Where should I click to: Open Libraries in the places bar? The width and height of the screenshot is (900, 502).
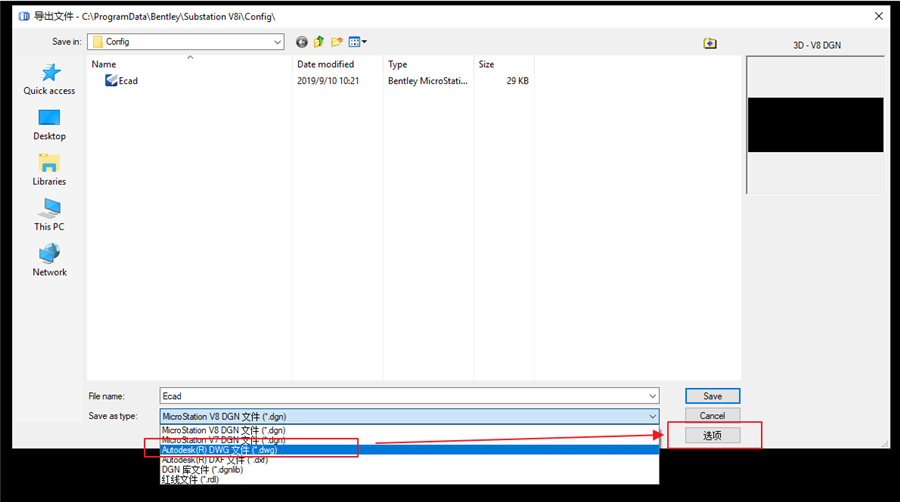click(x=49, y=170)
